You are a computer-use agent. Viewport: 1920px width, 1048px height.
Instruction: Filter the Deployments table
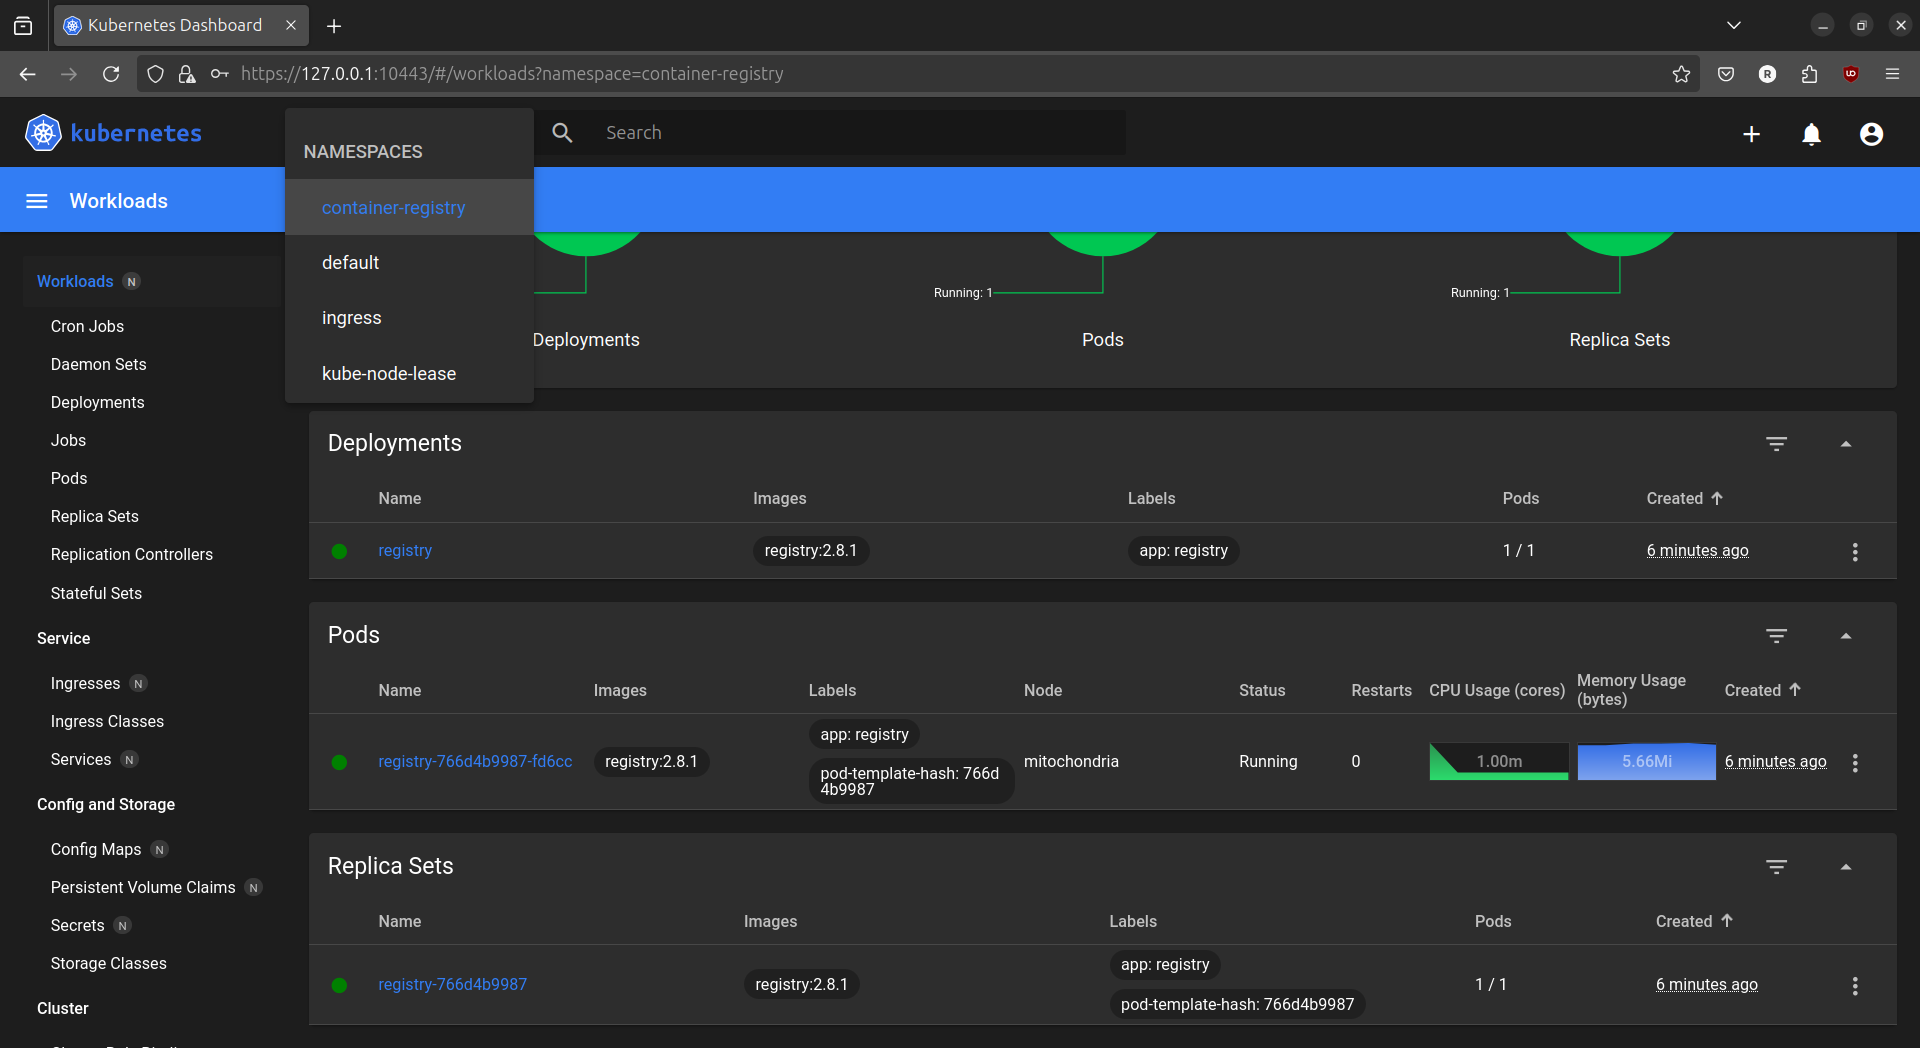click(1776, 444)
